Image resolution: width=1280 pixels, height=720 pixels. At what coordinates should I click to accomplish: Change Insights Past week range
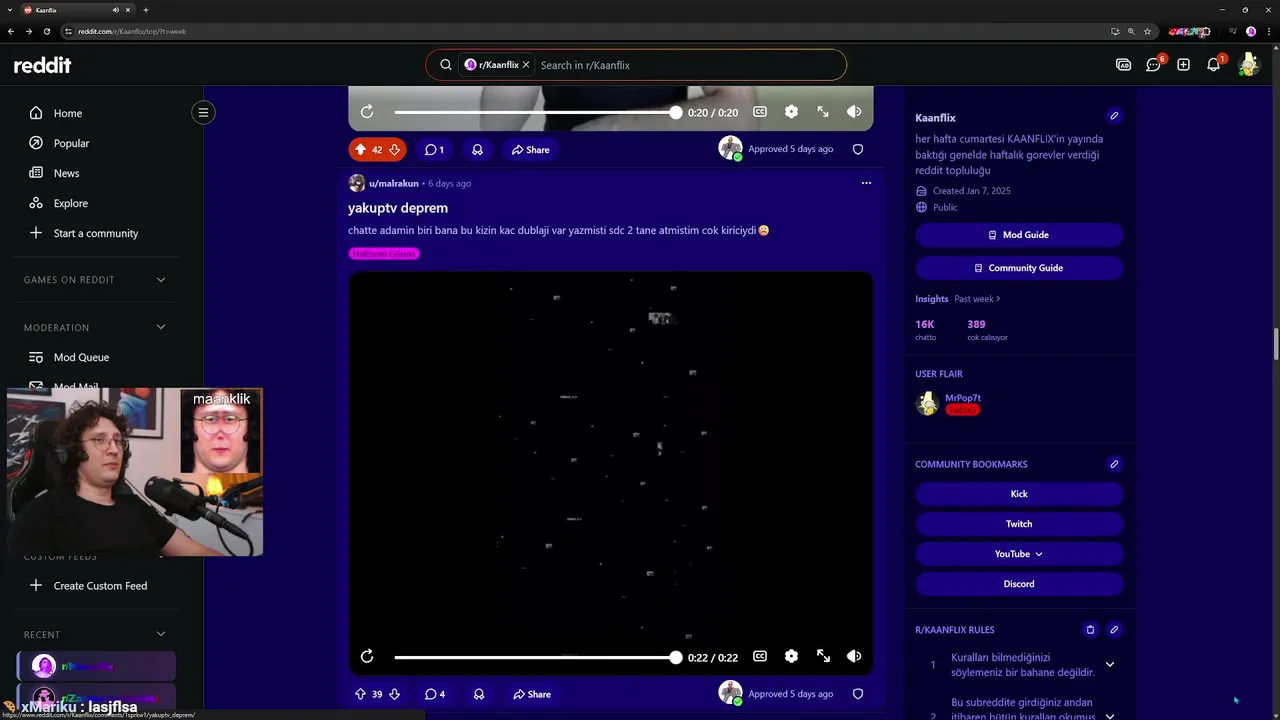[977, 299]
